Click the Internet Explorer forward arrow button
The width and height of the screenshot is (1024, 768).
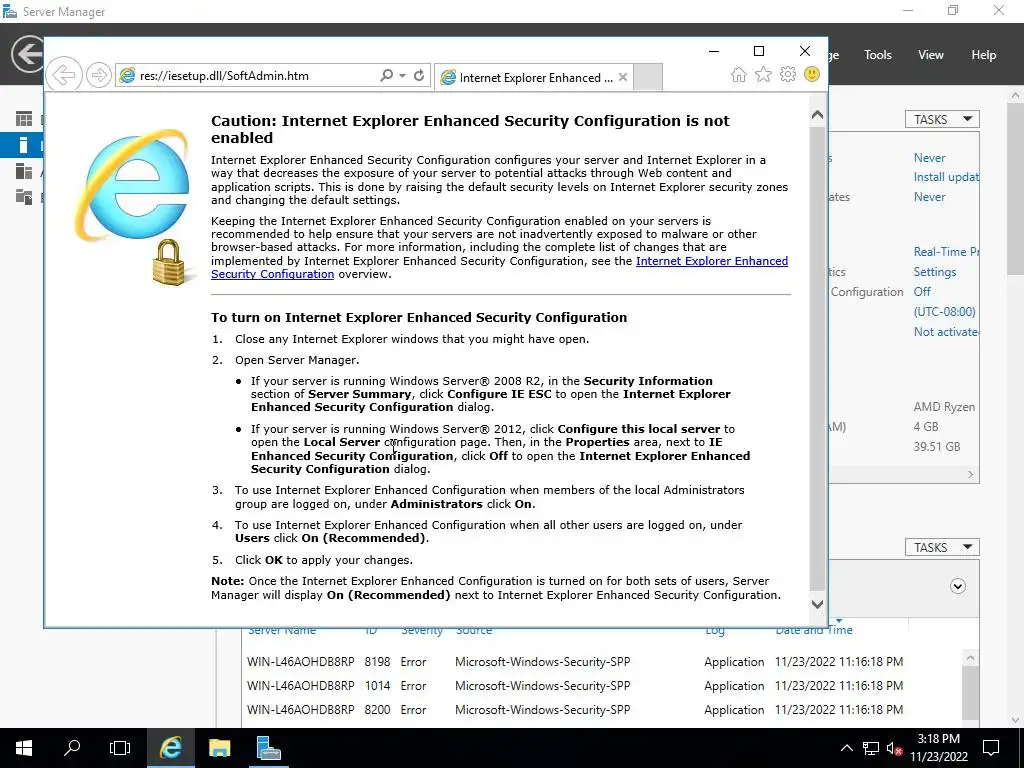pos(99,75)
